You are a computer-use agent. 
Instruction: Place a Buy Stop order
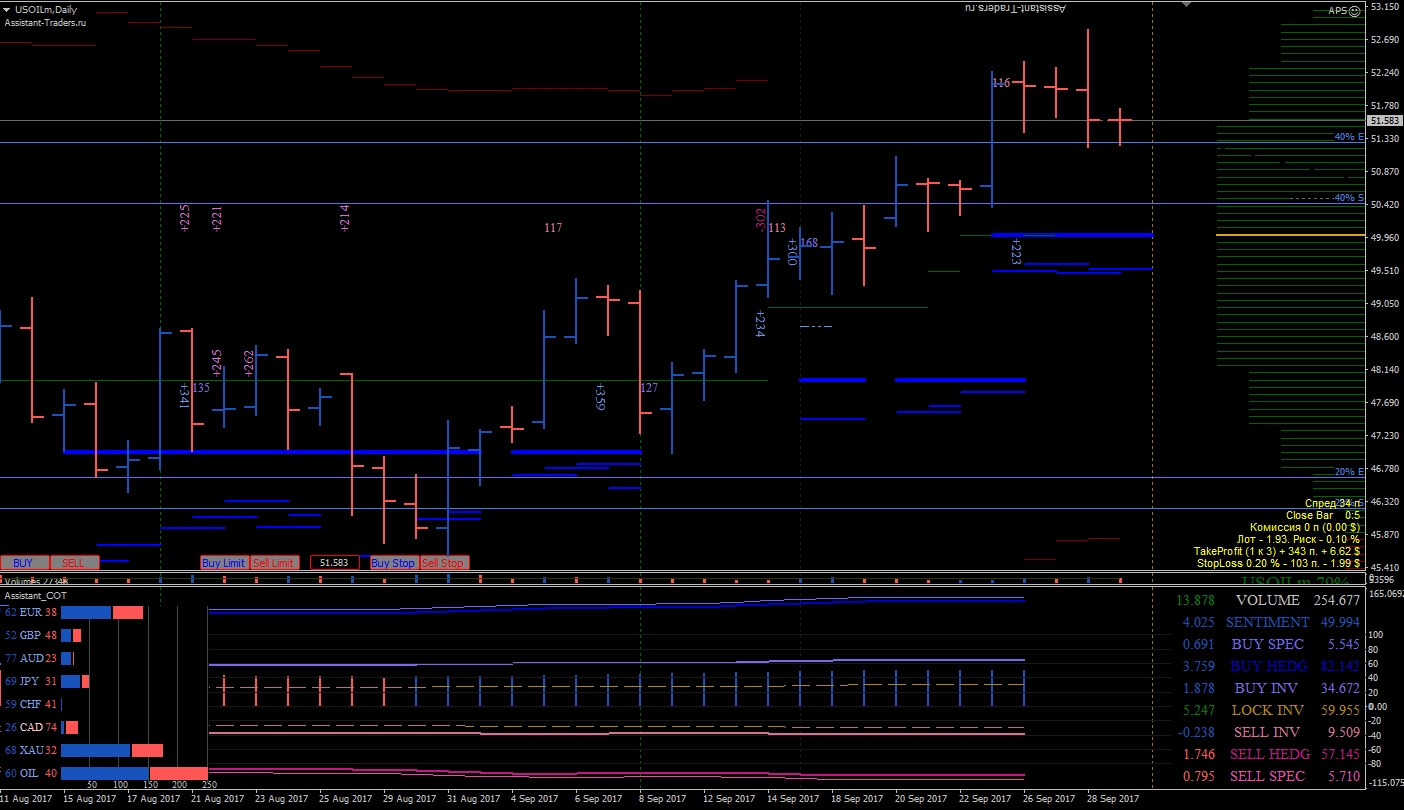(393, 563)
